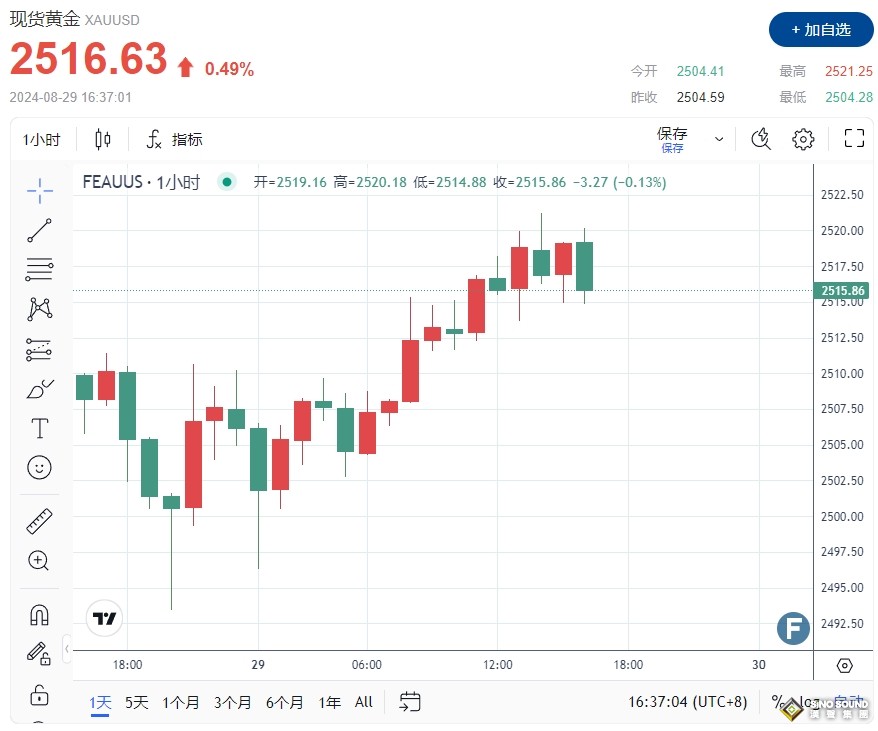Open timezone menu 16:37:04 (UTC+8)
Screen dimensions: 878x731
[x=688, y=702]
